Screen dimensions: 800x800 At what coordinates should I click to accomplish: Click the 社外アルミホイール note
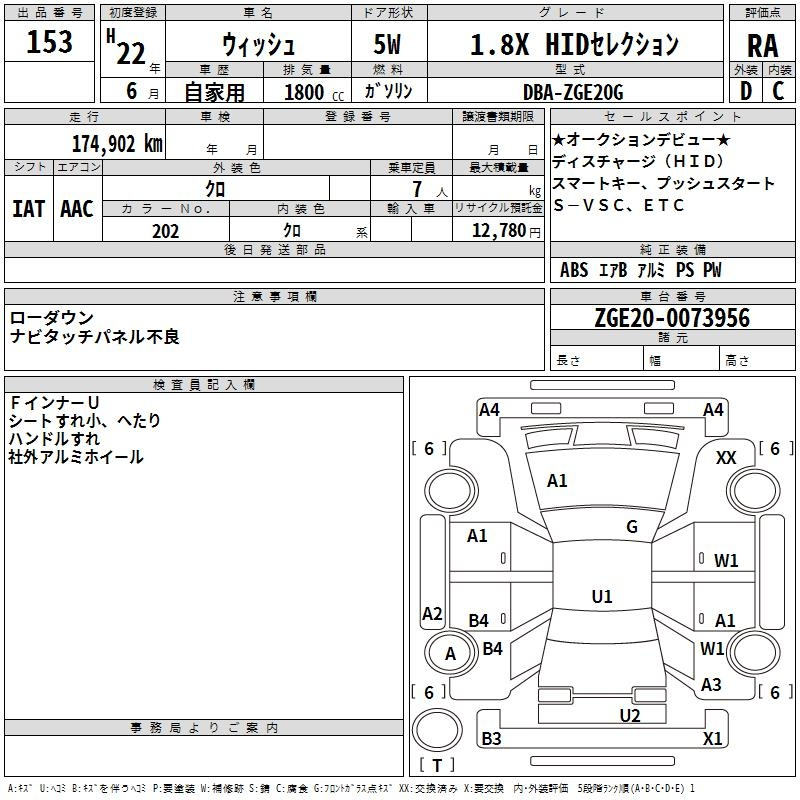pos(76,457)
